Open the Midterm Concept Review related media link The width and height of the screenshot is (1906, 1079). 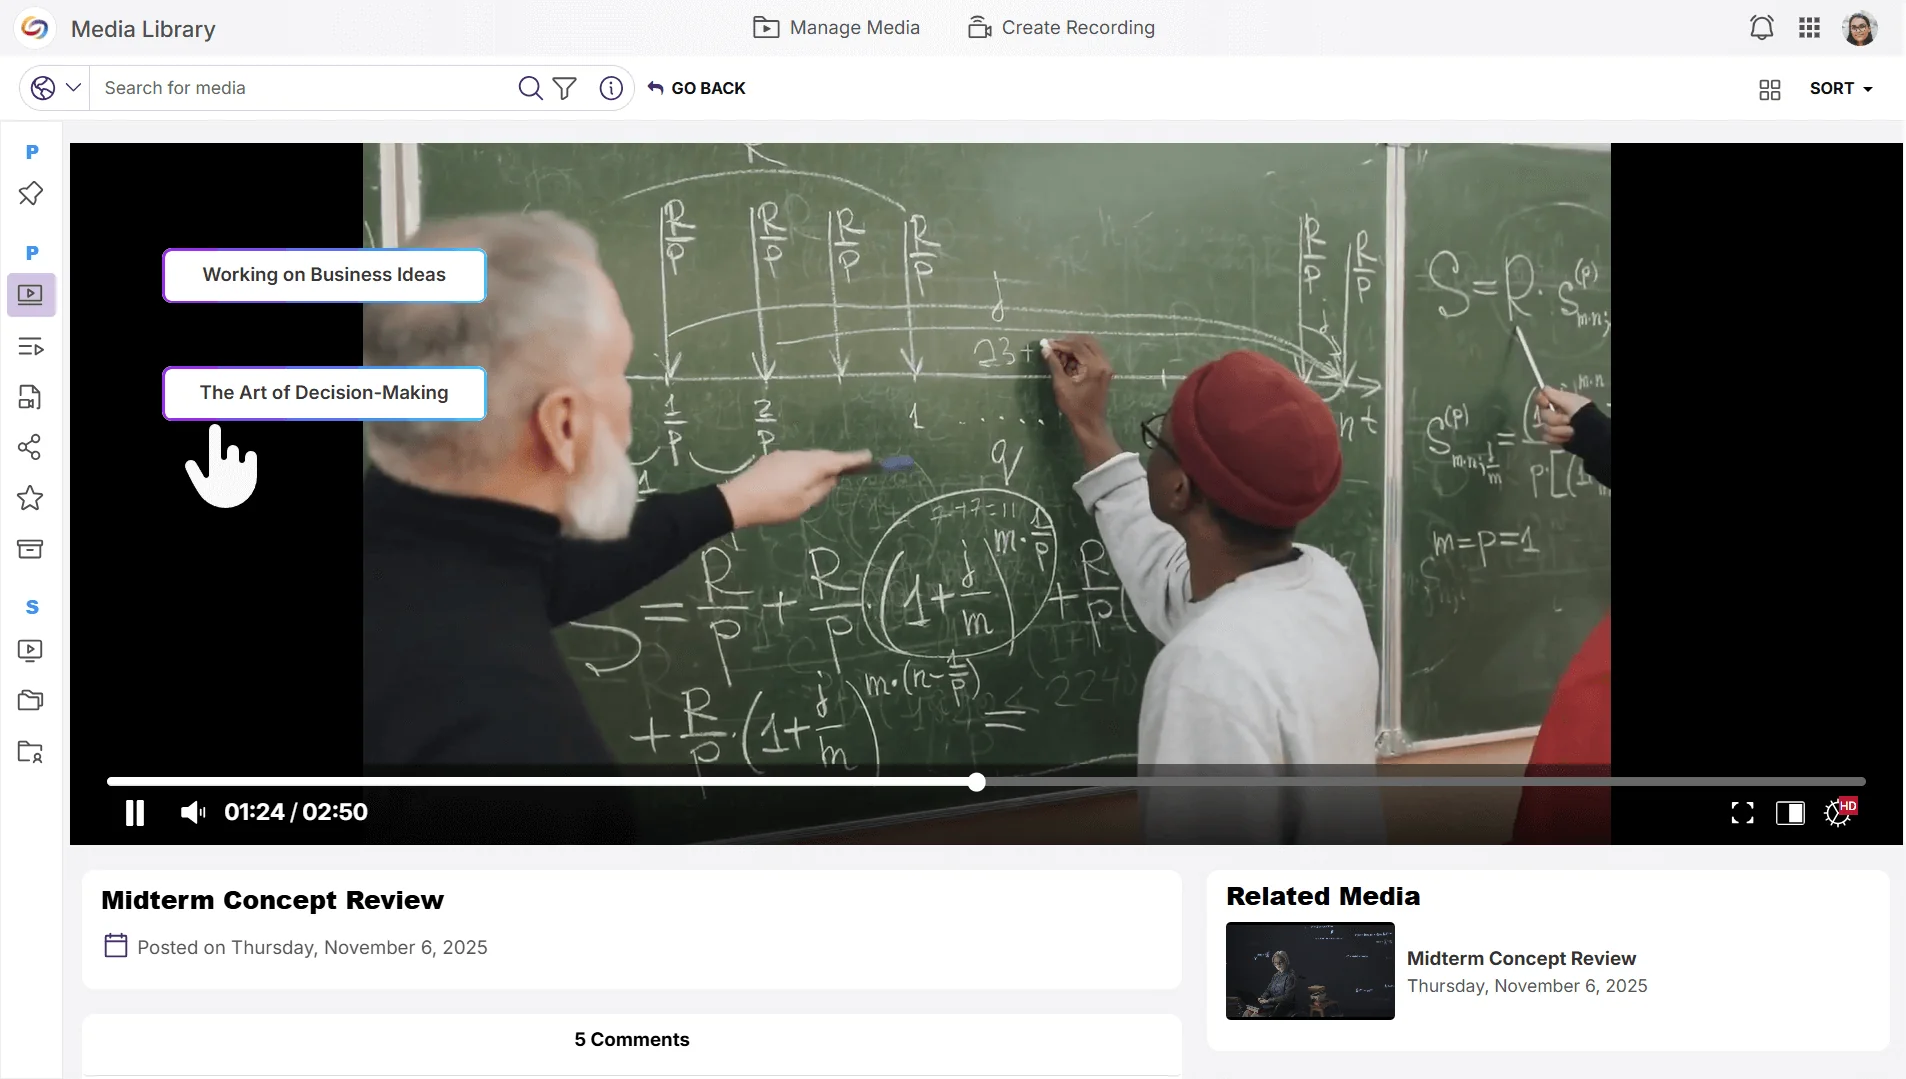point(1520,958)
